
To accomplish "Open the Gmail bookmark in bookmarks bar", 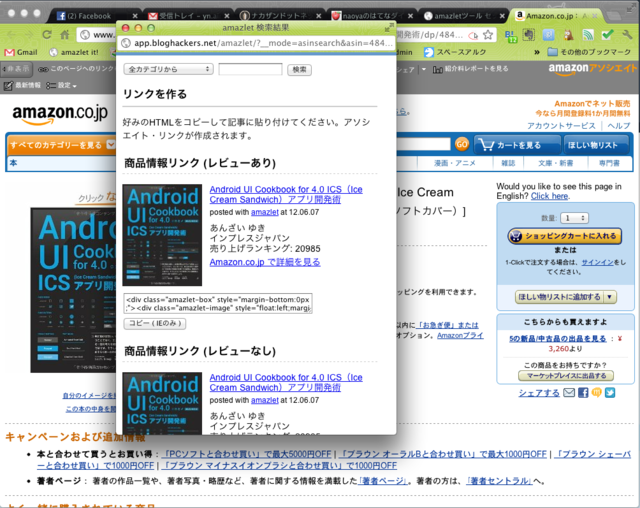I will (21, 52).
